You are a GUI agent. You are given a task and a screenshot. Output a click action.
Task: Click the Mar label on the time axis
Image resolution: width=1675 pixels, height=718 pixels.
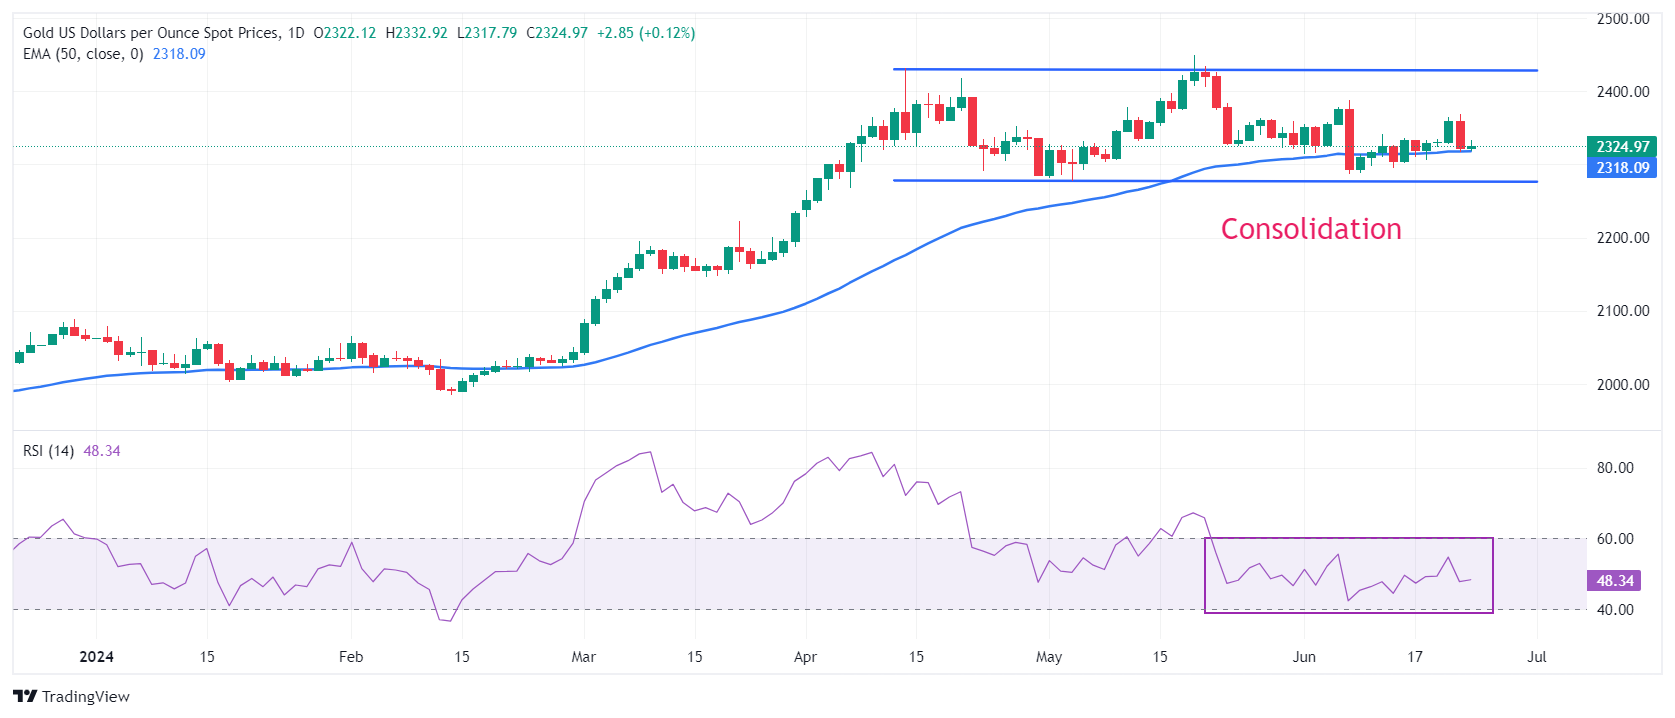[583, 657]
